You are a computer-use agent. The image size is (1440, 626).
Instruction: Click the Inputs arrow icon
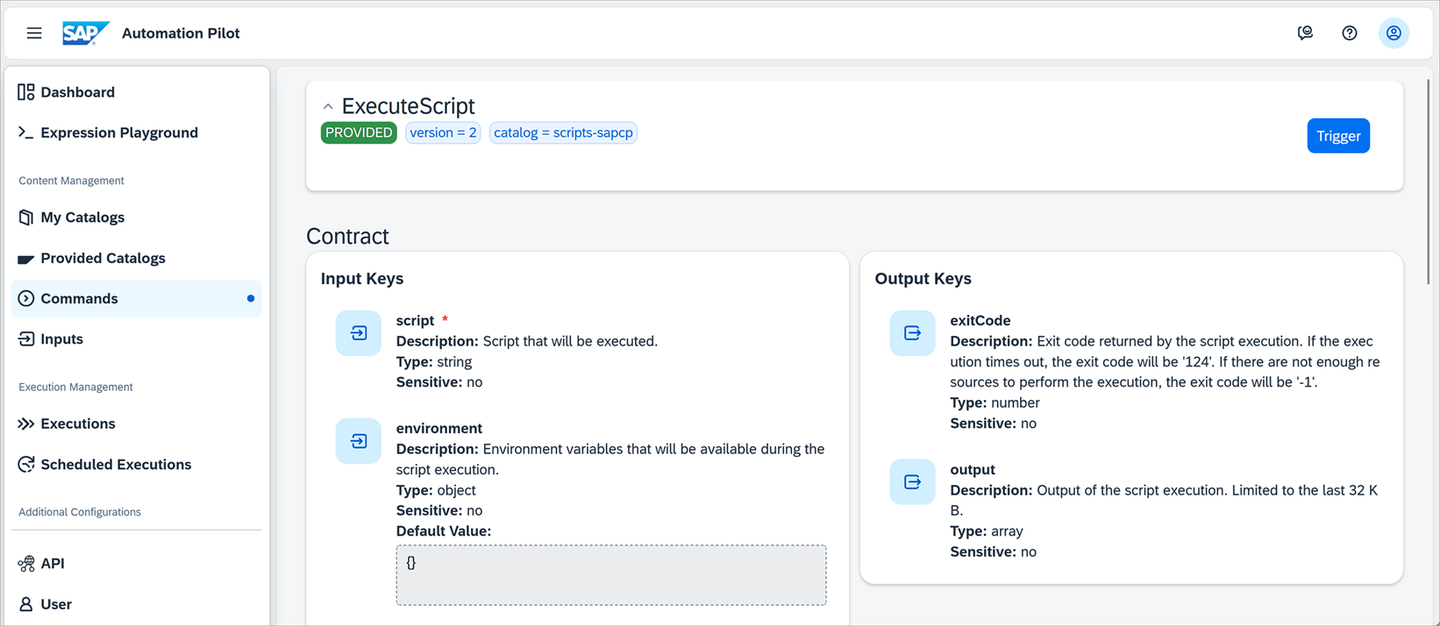tap(26, 339)
